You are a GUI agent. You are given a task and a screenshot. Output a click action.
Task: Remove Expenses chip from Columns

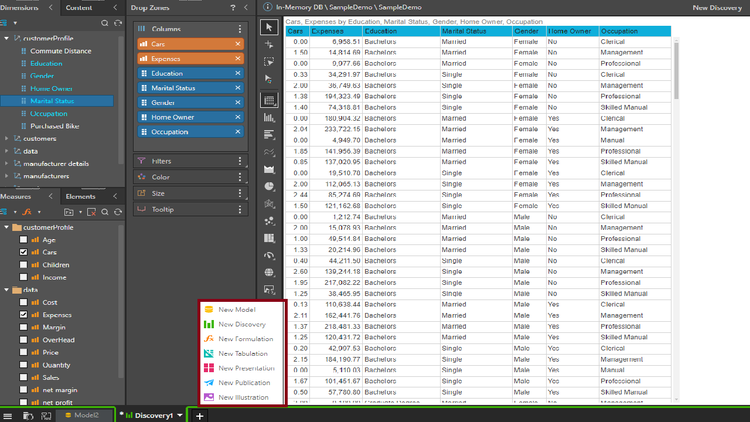[238, 59]
